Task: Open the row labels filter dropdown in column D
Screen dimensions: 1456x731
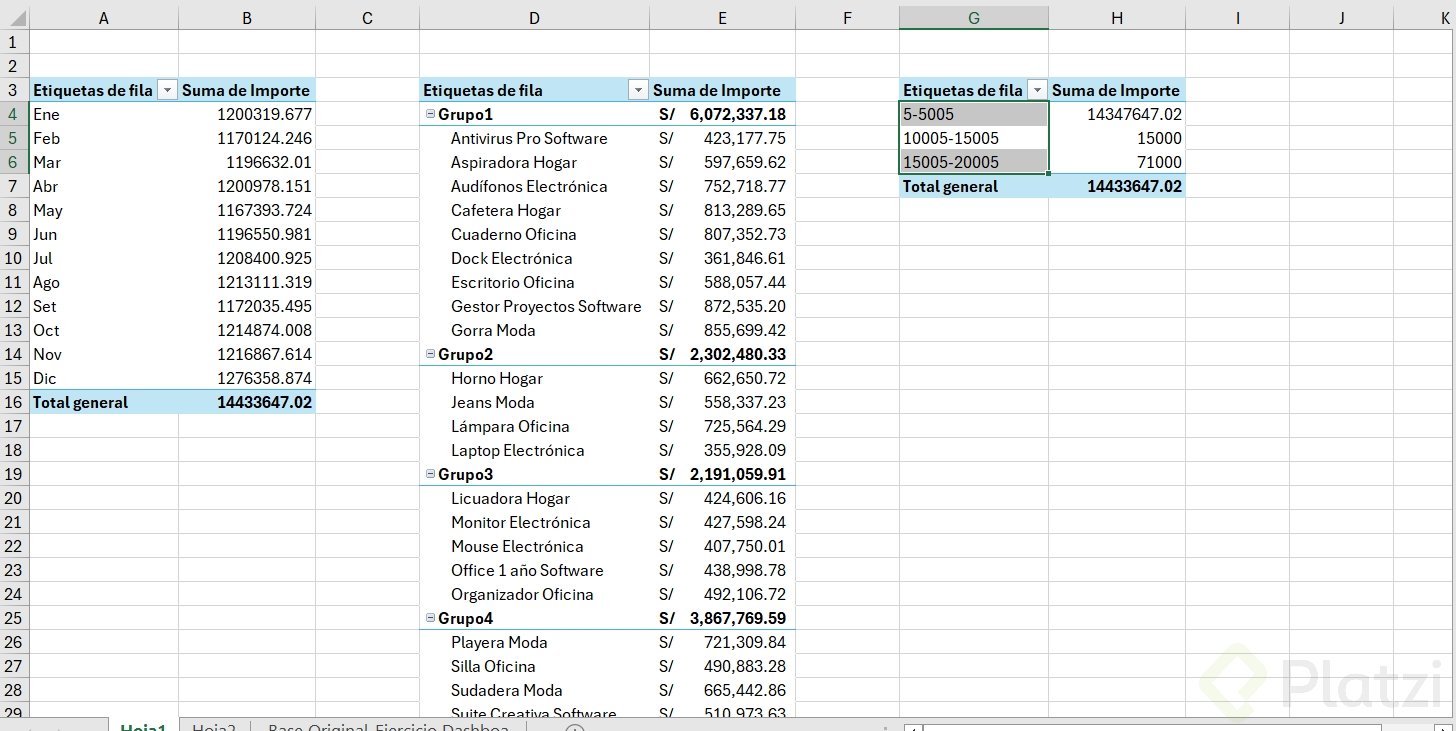Action: [x=637, y=91]
